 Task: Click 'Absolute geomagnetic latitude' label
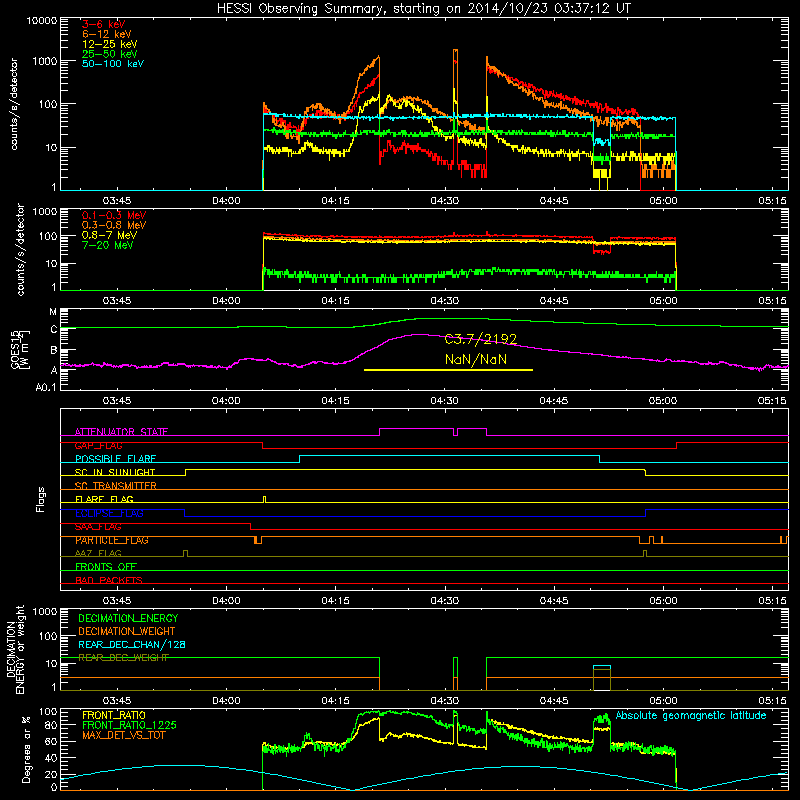tap(691, 716)
